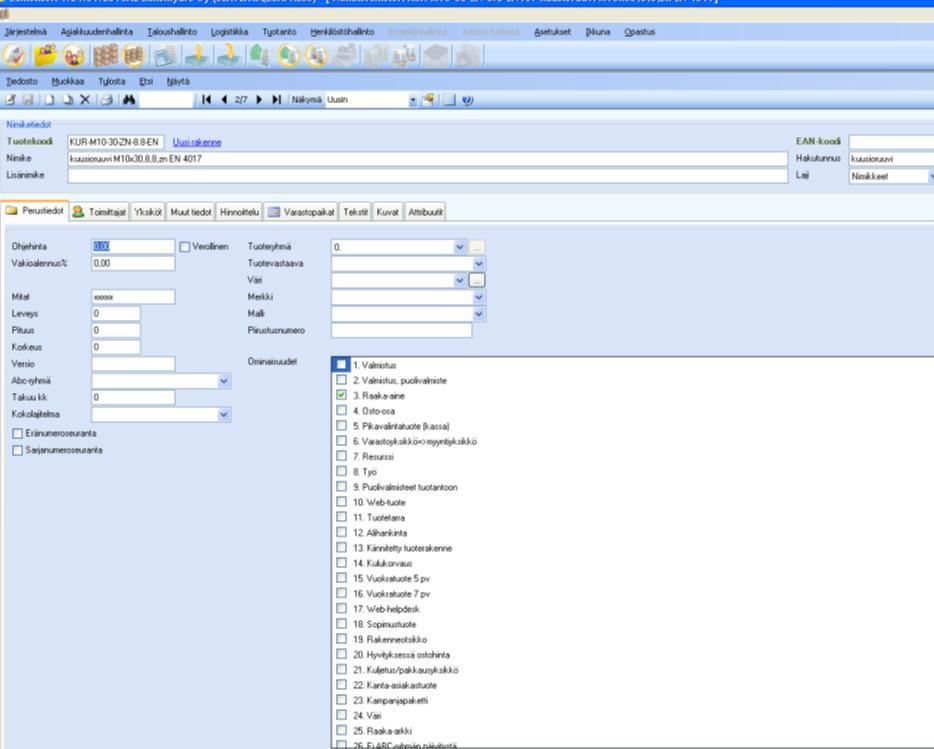Image resolution: width=934 pixels, height=749 pixels.
Task: Click the list view icon in toolbar
Action: [449, 100]
